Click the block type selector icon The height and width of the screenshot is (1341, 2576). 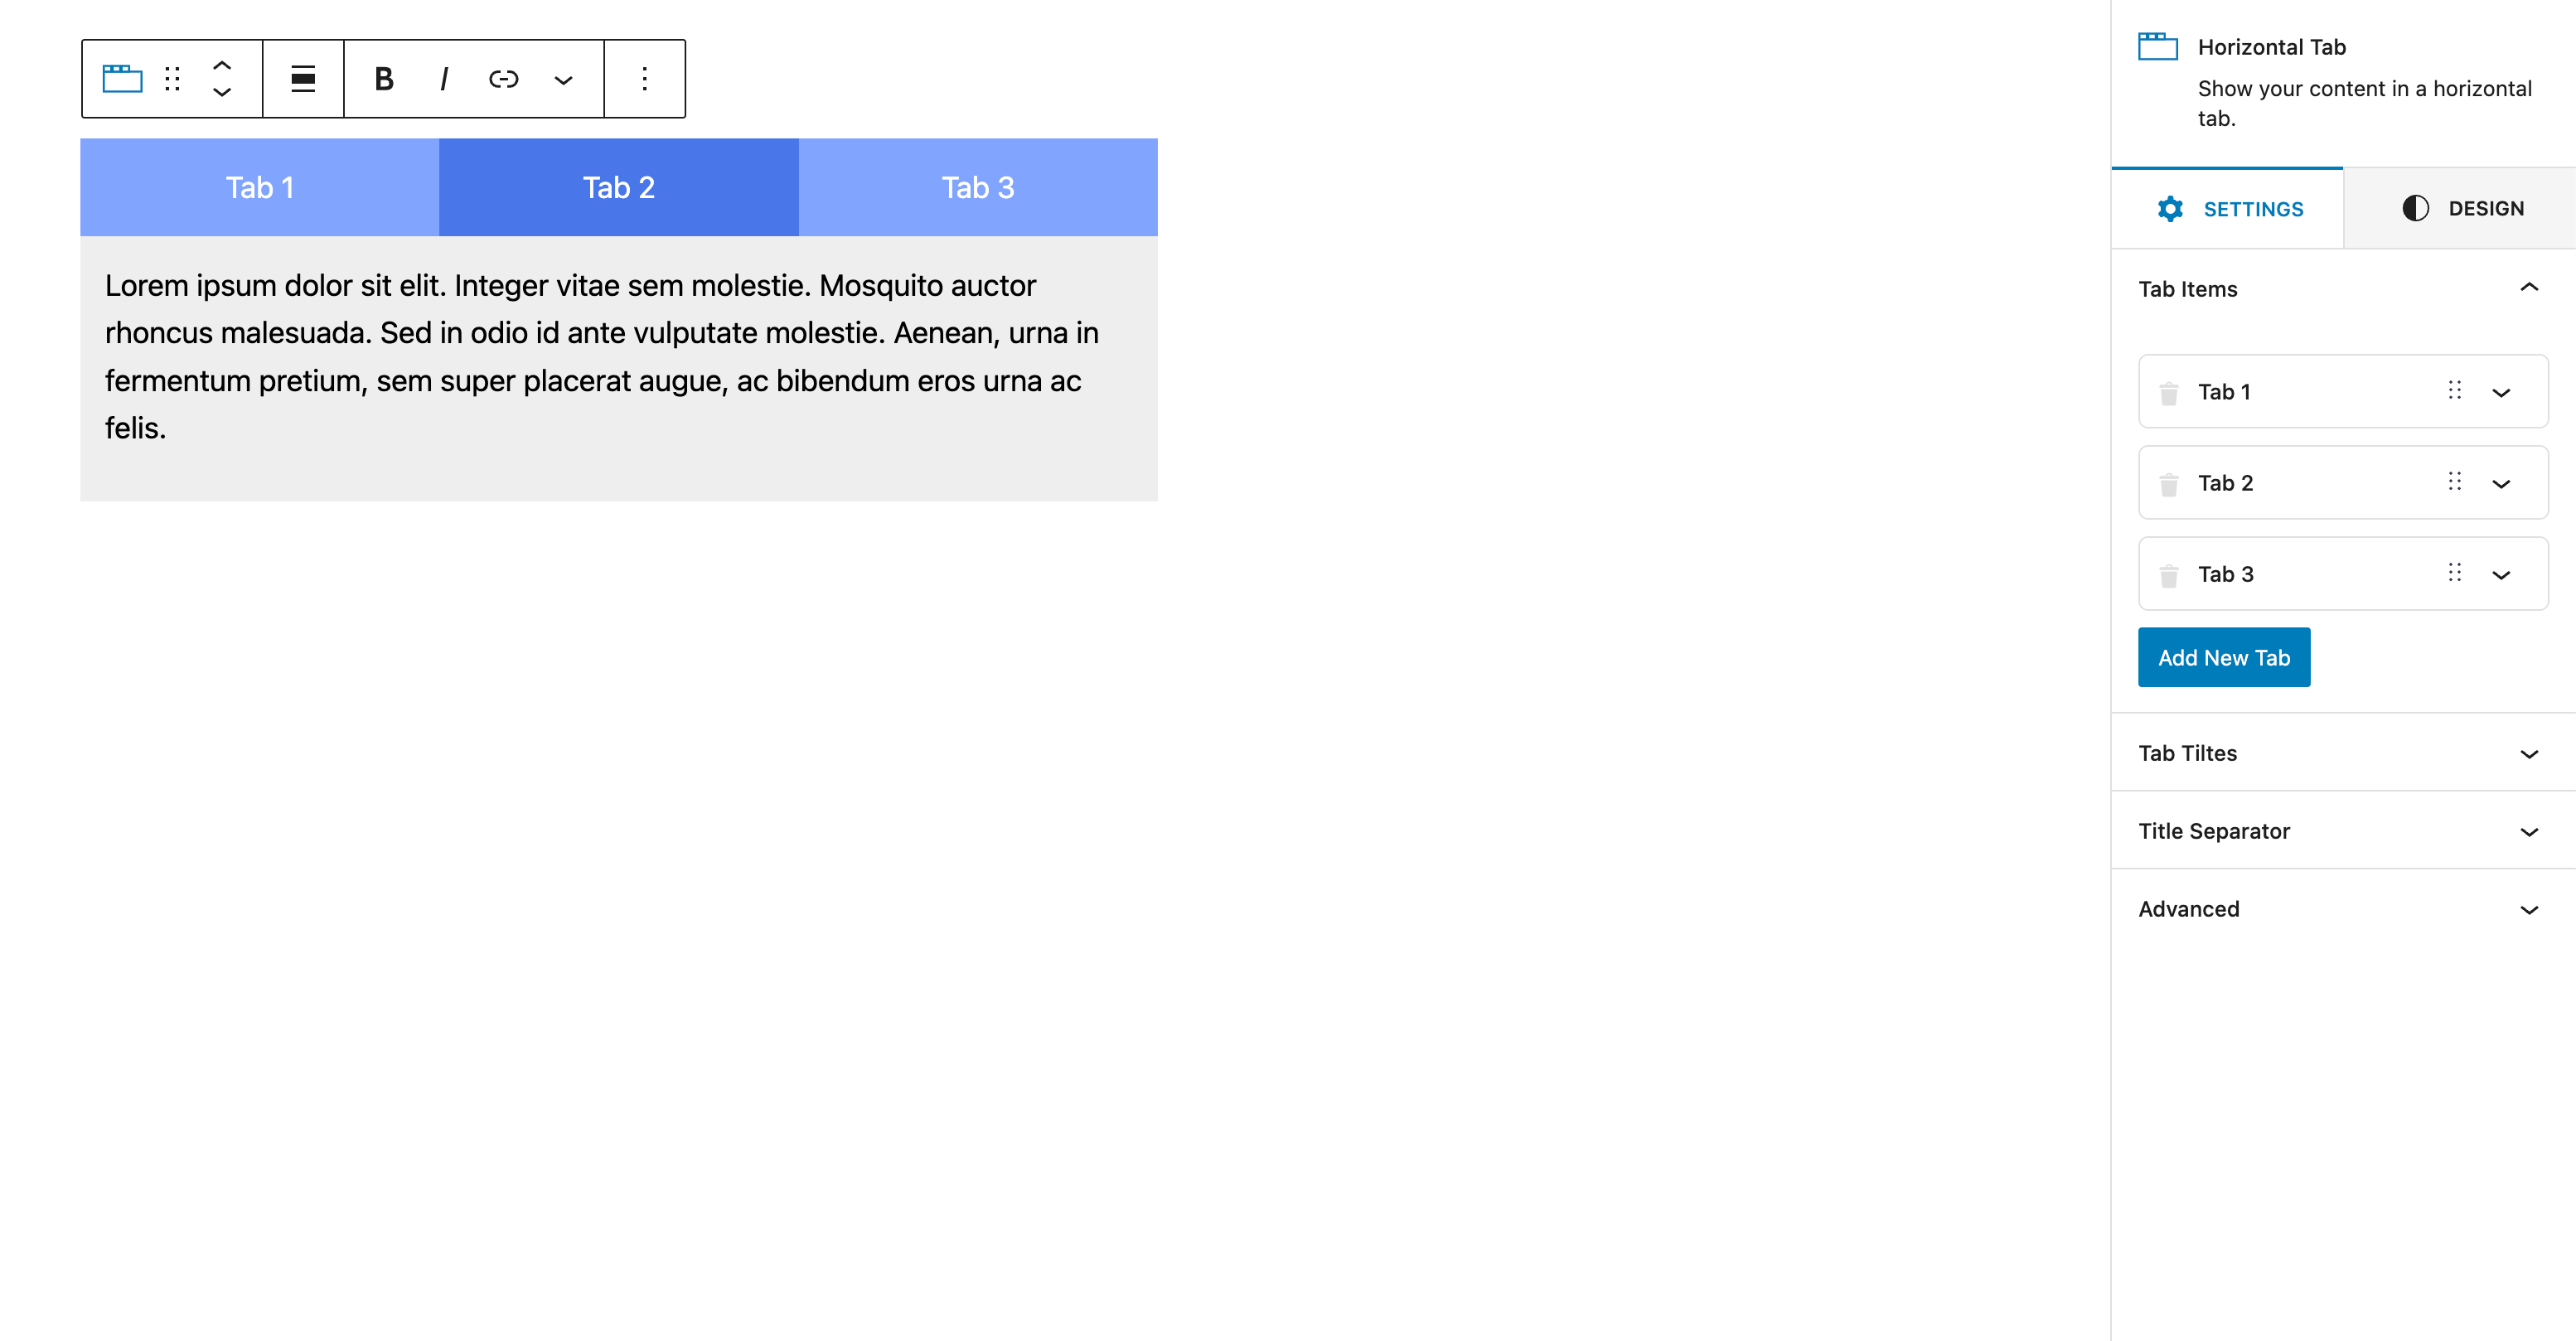click(x=121, y=79)
